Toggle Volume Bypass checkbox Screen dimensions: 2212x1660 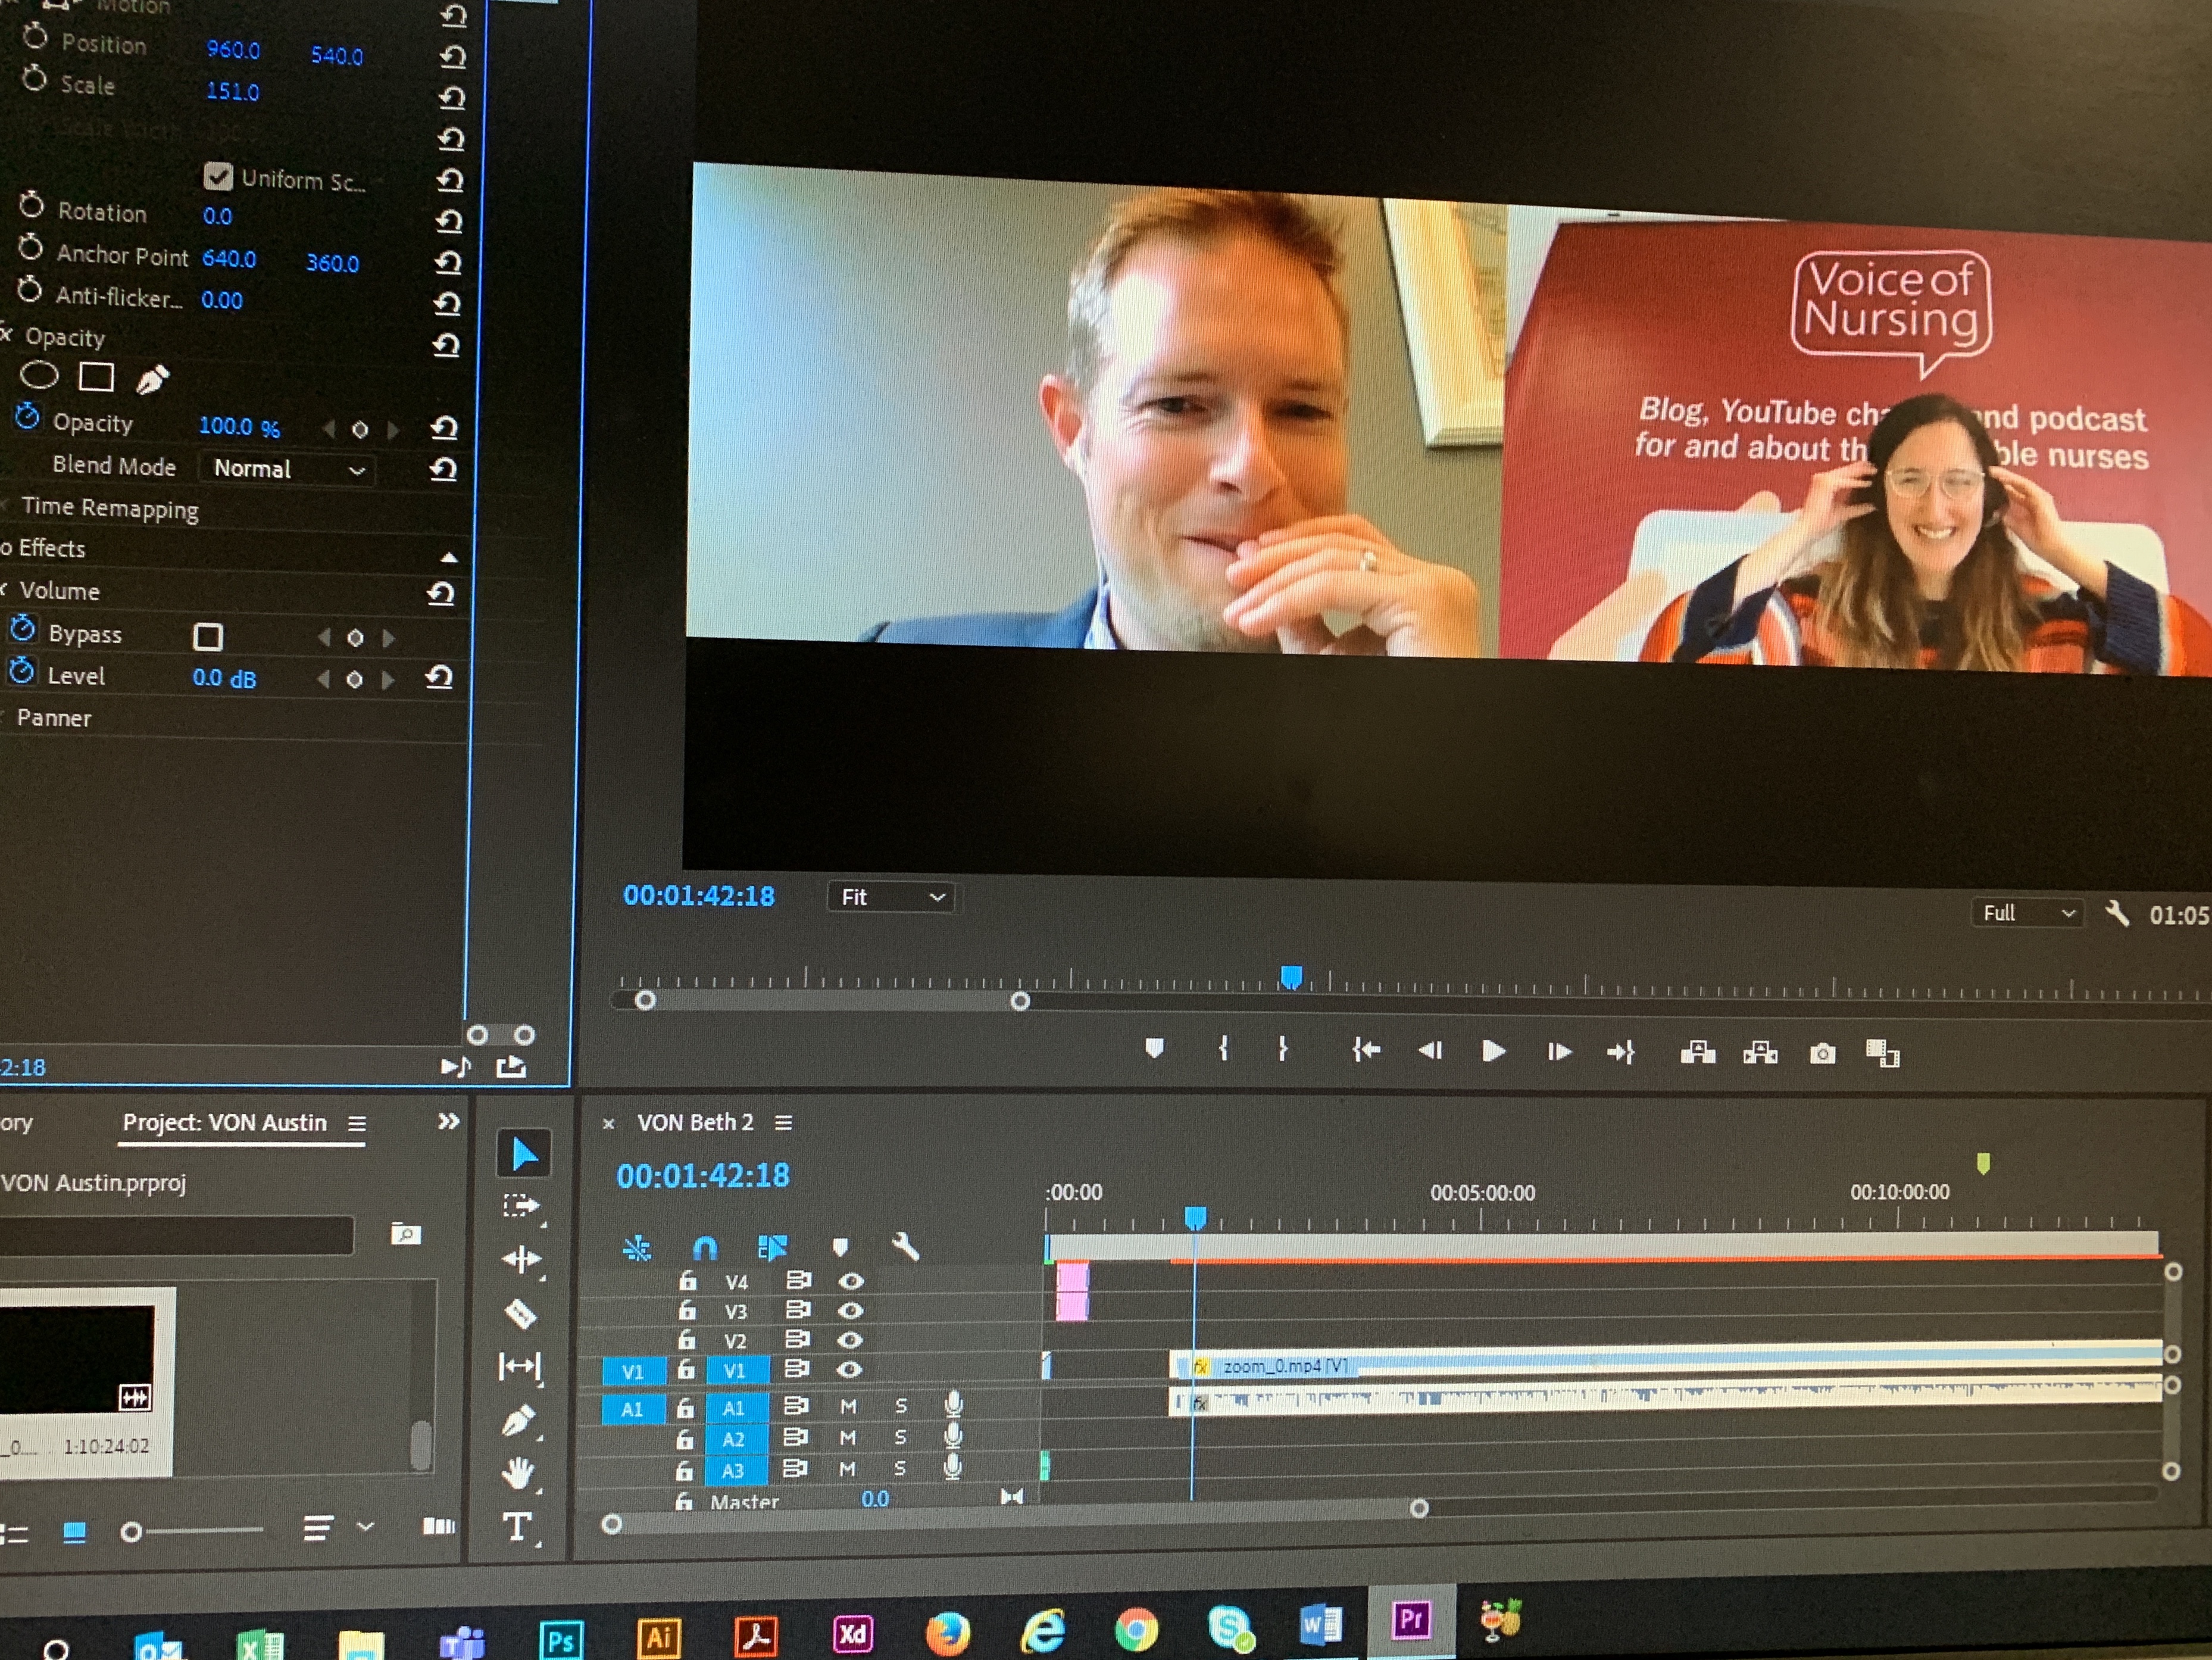[208, 636]
